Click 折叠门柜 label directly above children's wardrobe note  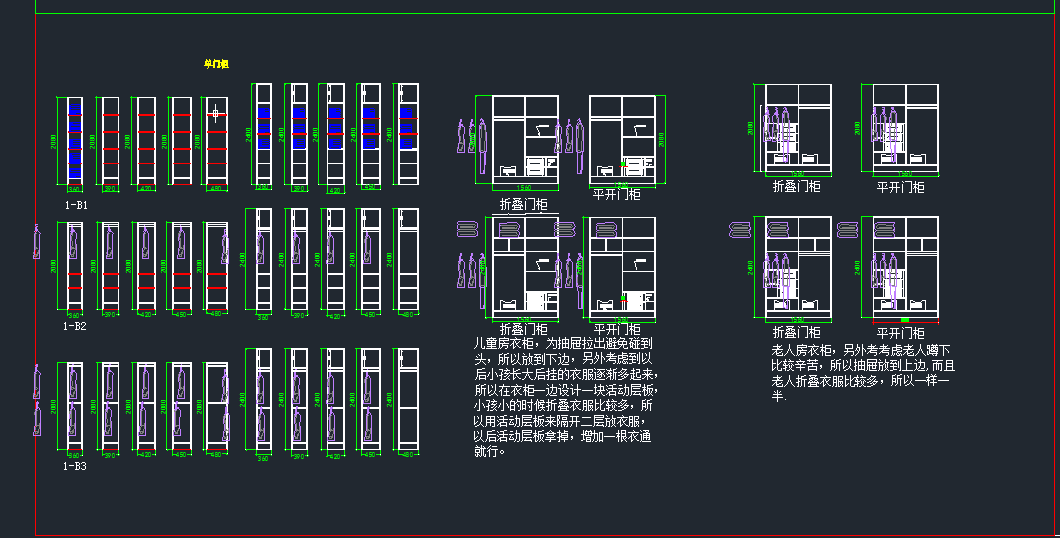point(523,329)
